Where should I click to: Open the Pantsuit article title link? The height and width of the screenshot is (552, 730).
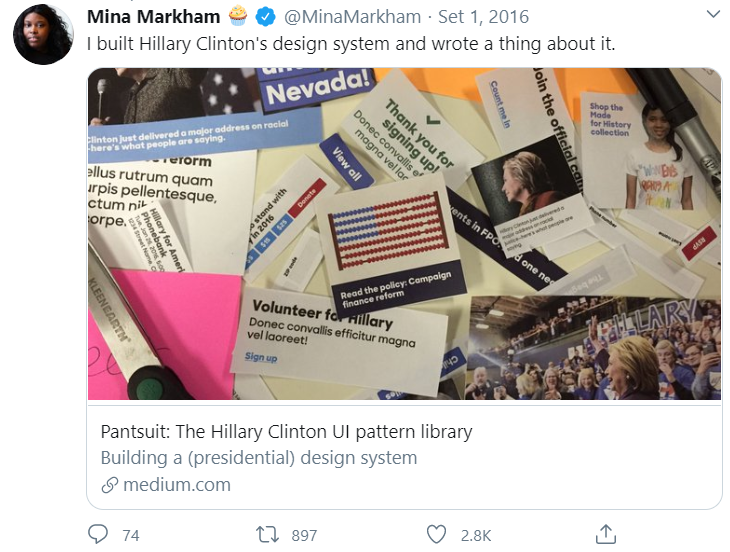(286, 432)
